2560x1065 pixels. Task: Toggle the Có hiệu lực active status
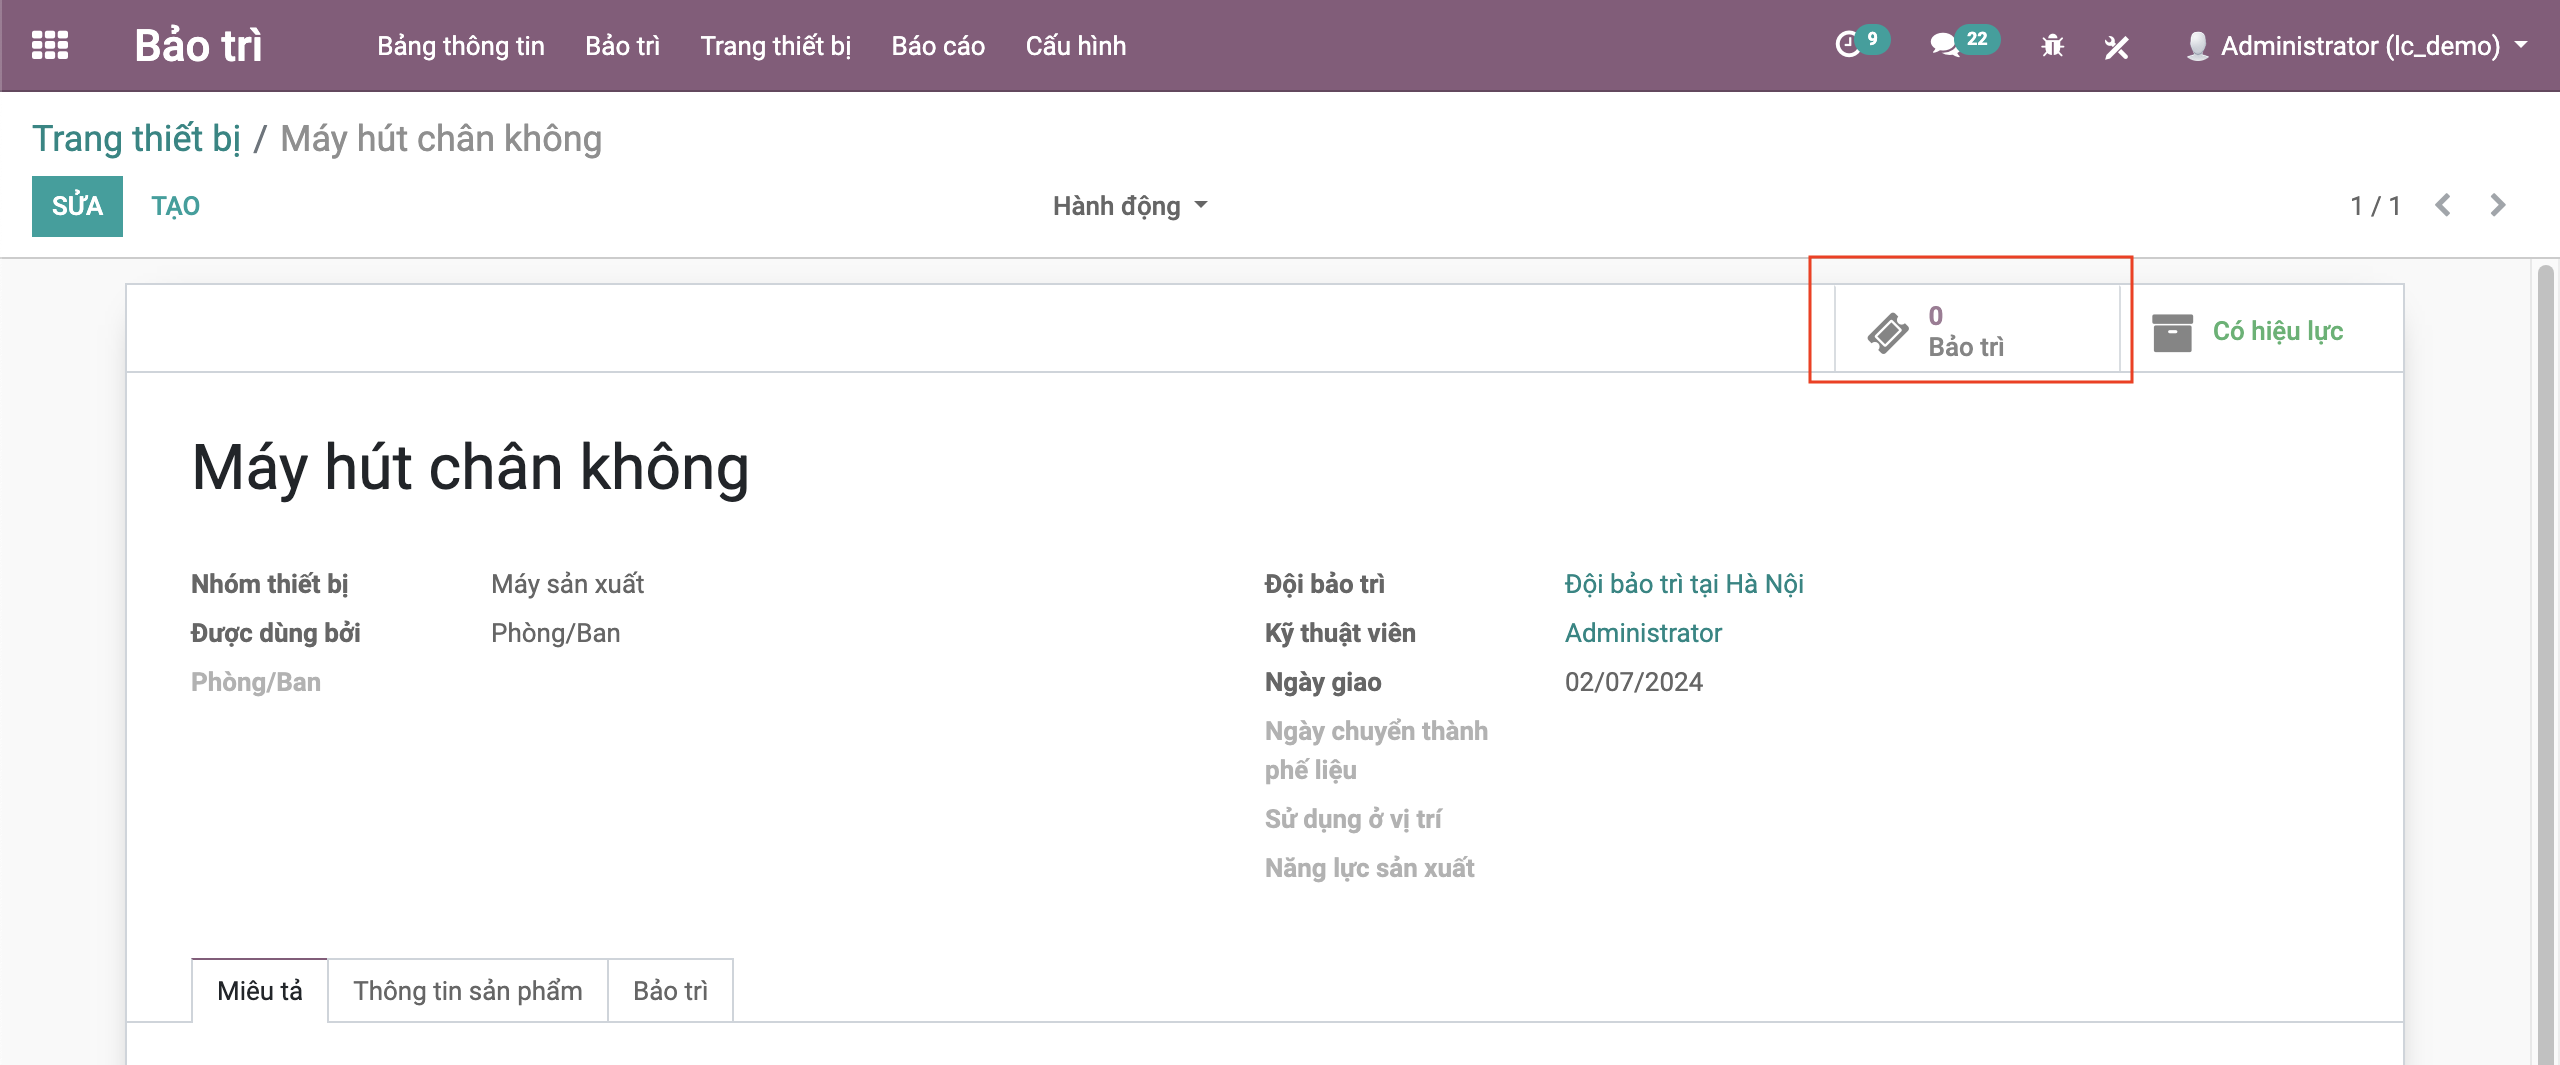[x=2277, y=331]
